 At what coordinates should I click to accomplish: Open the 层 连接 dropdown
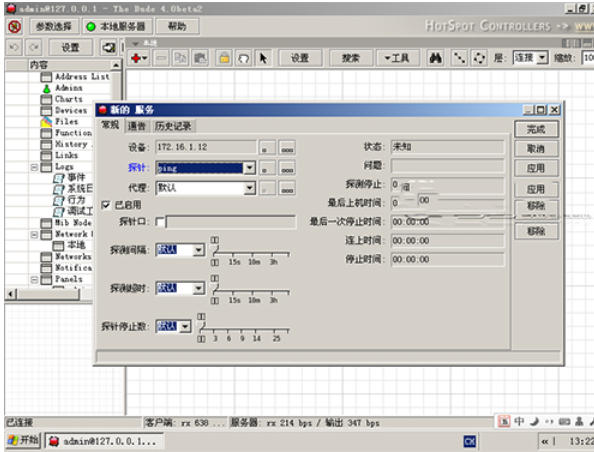point(542,58)
